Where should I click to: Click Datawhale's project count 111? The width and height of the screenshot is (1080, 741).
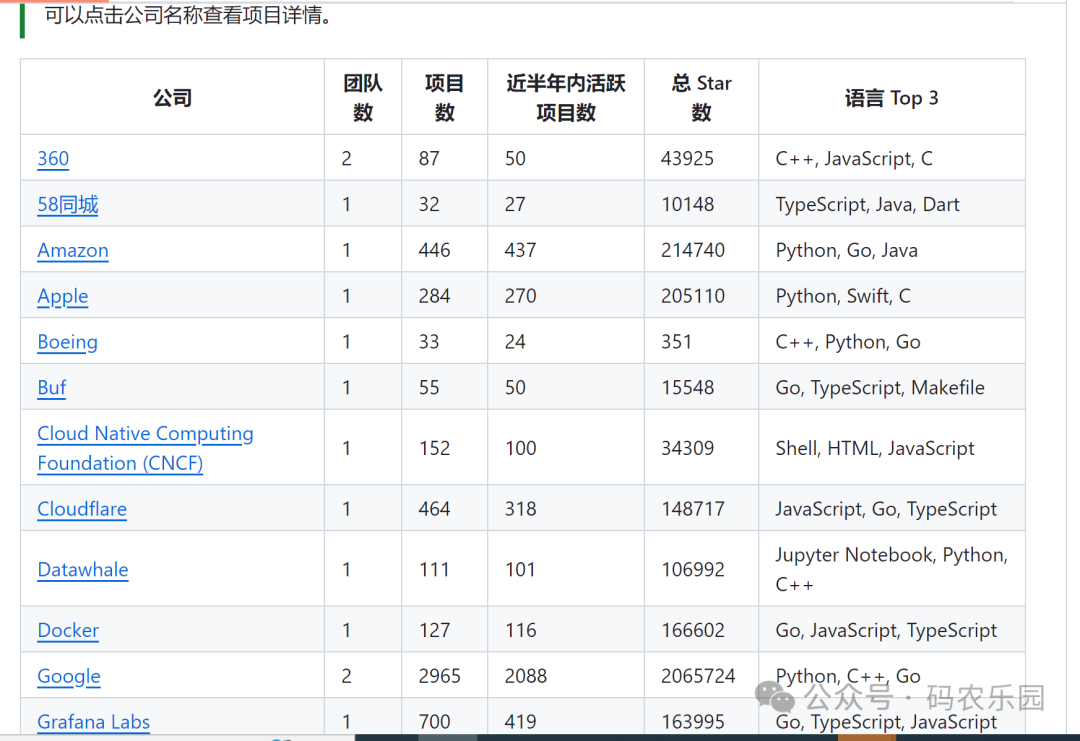tap(435, 570)
